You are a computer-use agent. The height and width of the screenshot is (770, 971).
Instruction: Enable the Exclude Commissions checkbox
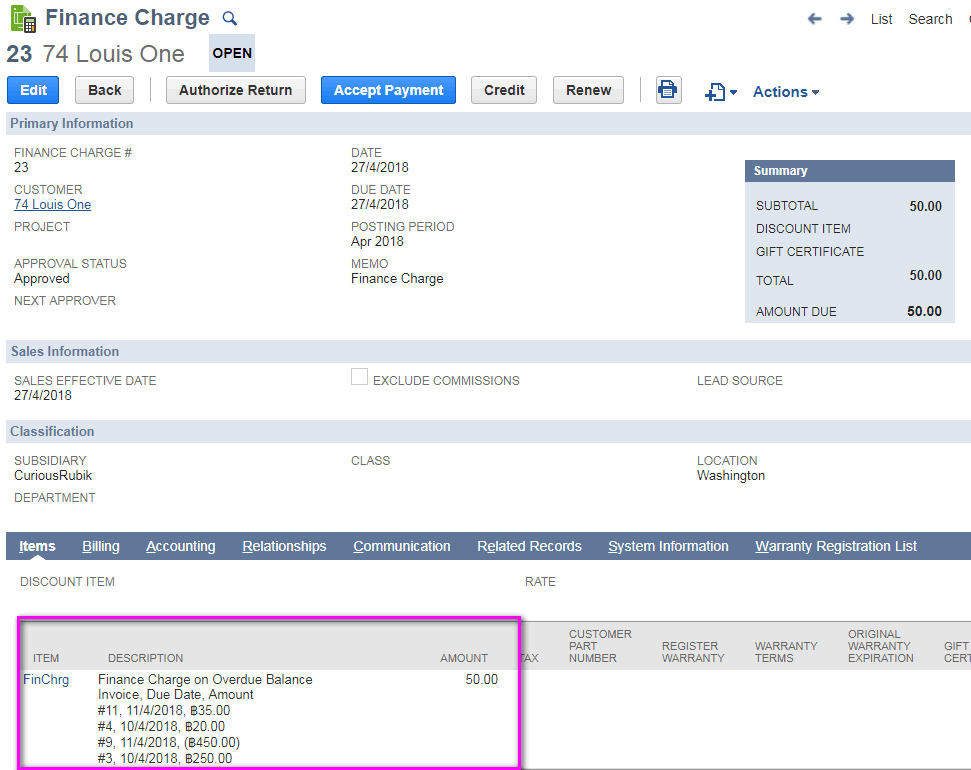(359, 376)
